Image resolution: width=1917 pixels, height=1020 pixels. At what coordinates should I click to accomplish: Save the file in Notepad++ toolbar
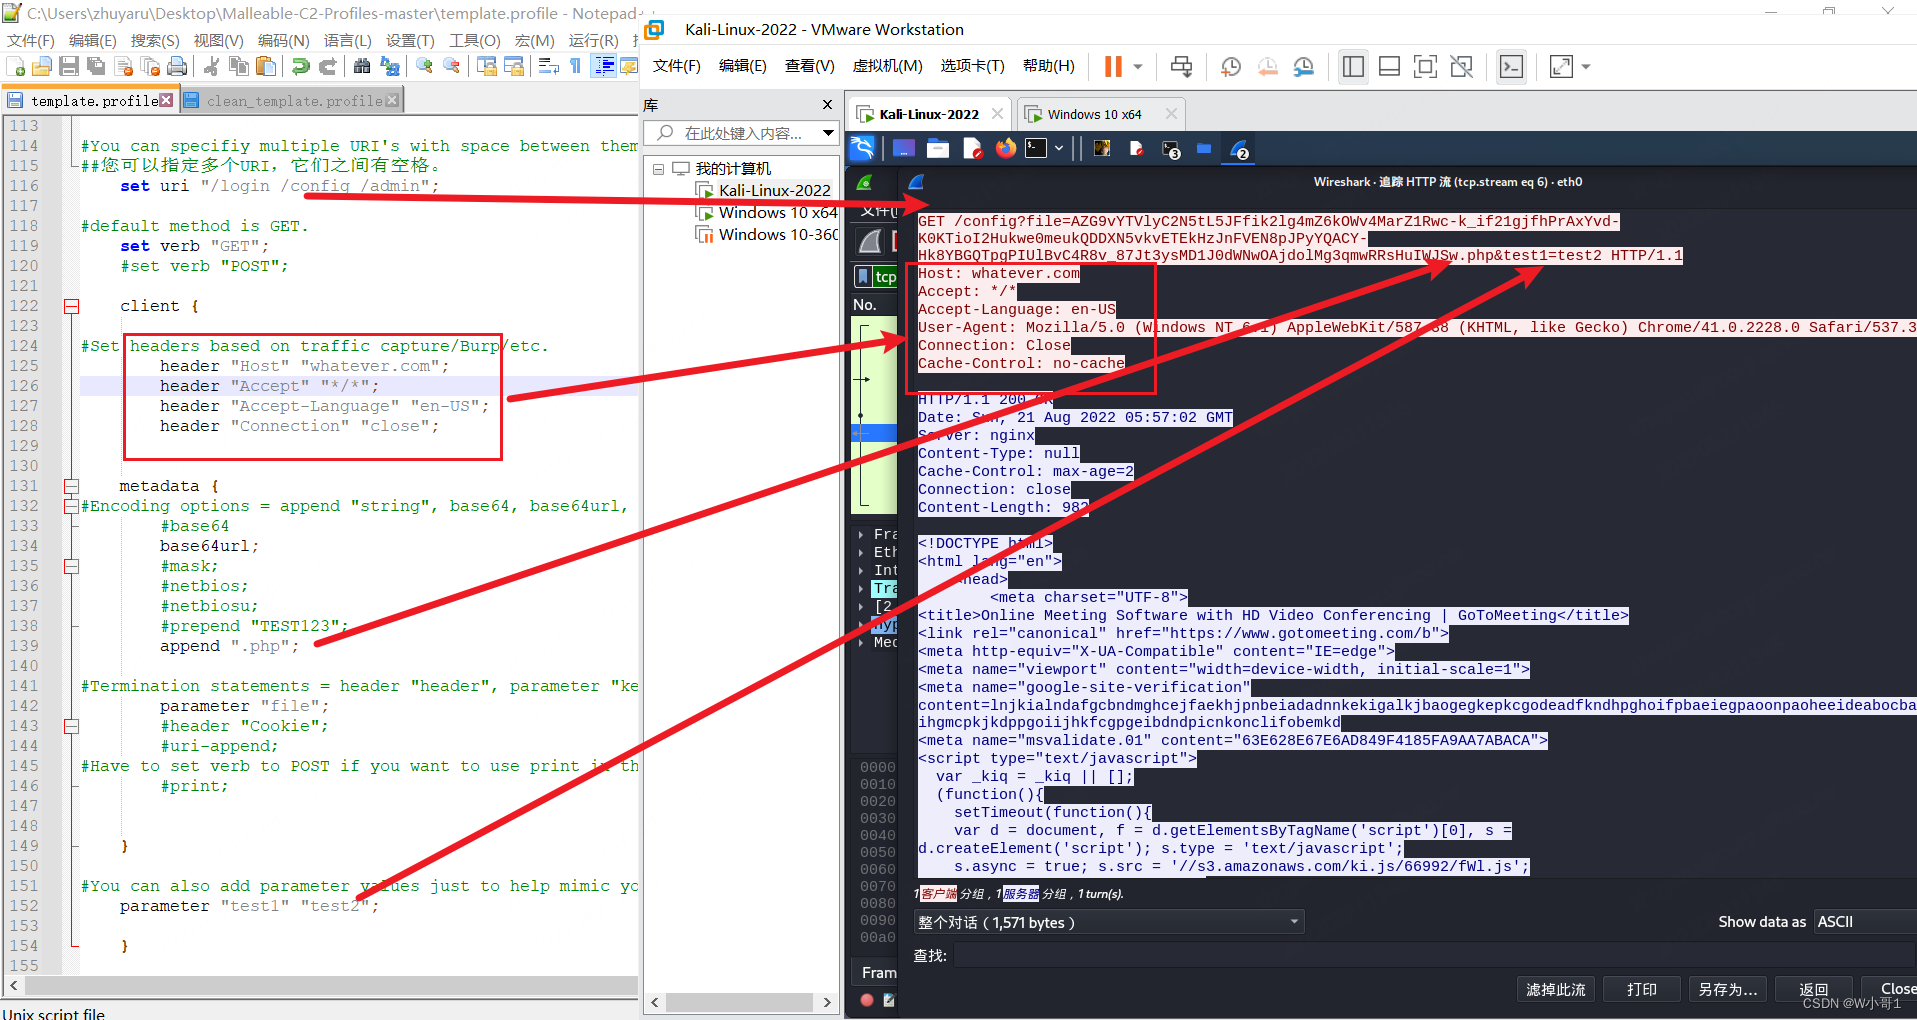69,66
